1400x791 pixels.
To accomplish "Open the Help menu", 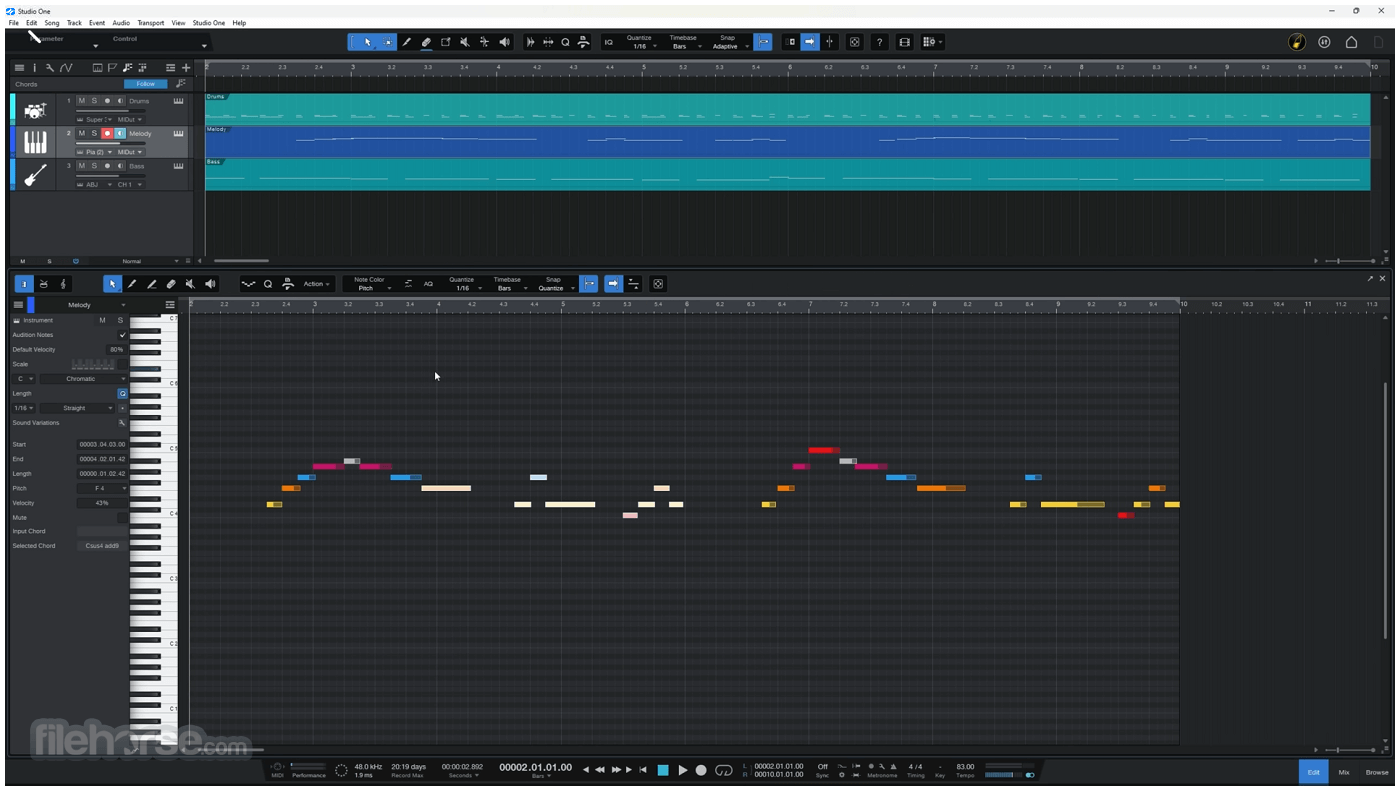I will point(239,23).
